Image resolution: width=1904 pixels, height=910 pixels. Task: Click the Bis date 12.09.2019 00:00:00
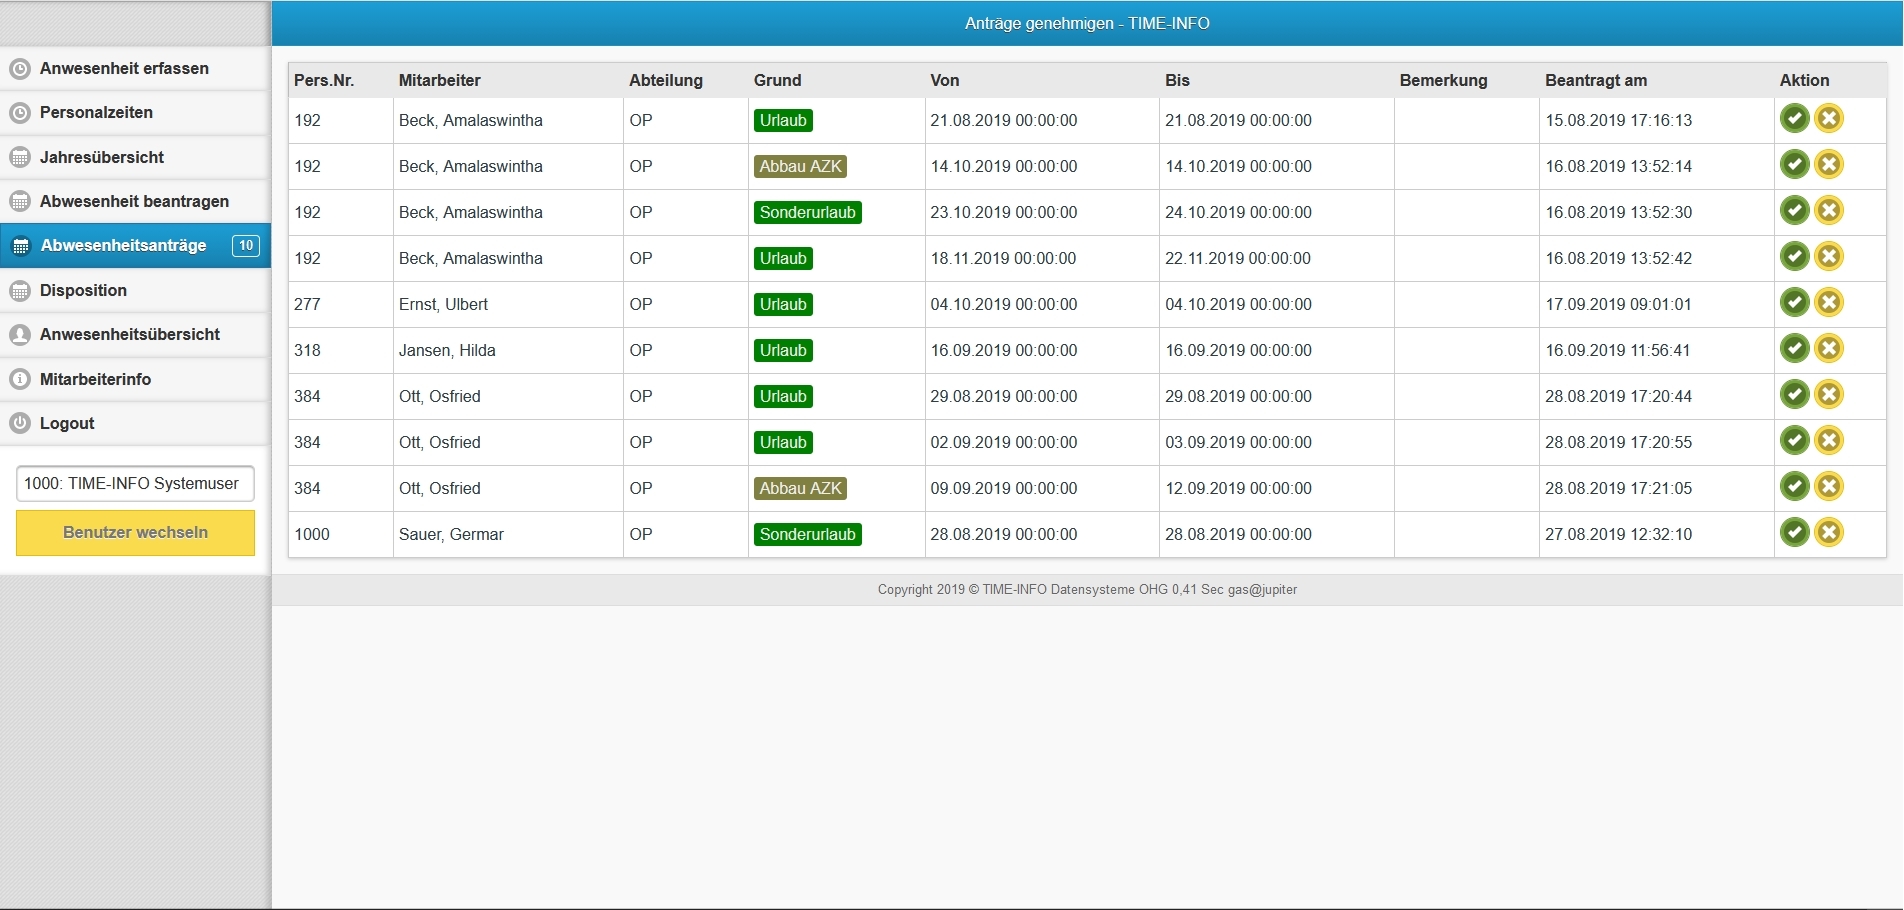(1239, 489)
